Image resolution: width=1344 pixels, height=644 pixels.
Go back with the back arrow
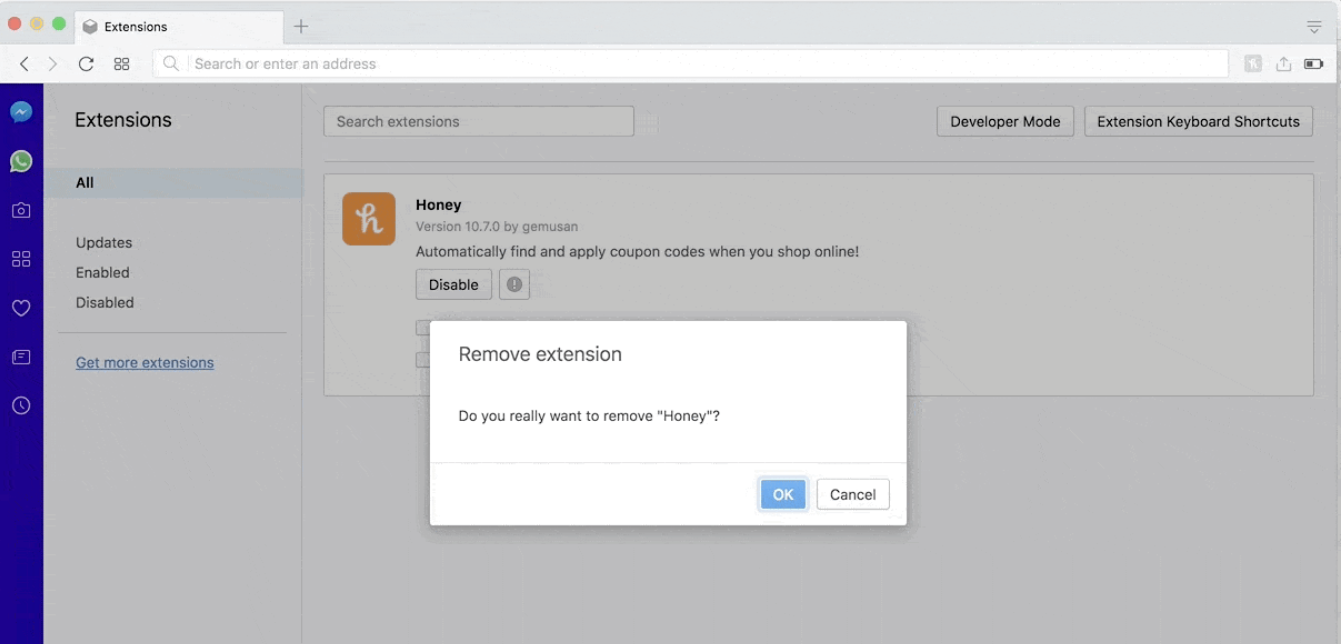click(24, 64)
